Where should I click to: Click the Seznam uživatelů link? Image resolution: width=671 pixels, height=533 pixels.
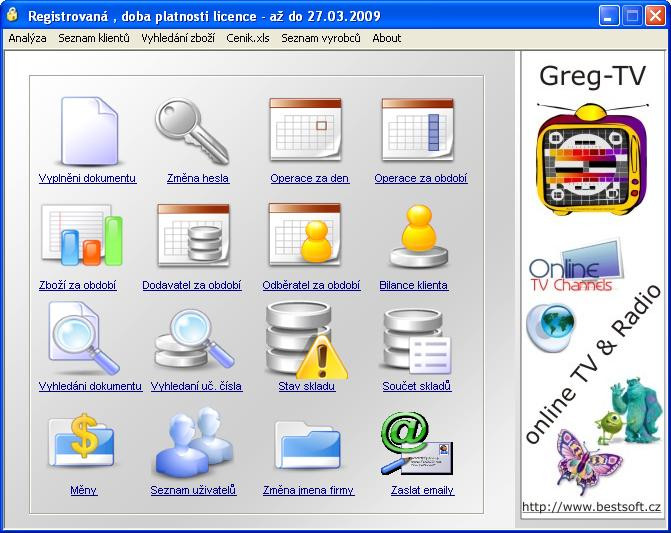193,490
